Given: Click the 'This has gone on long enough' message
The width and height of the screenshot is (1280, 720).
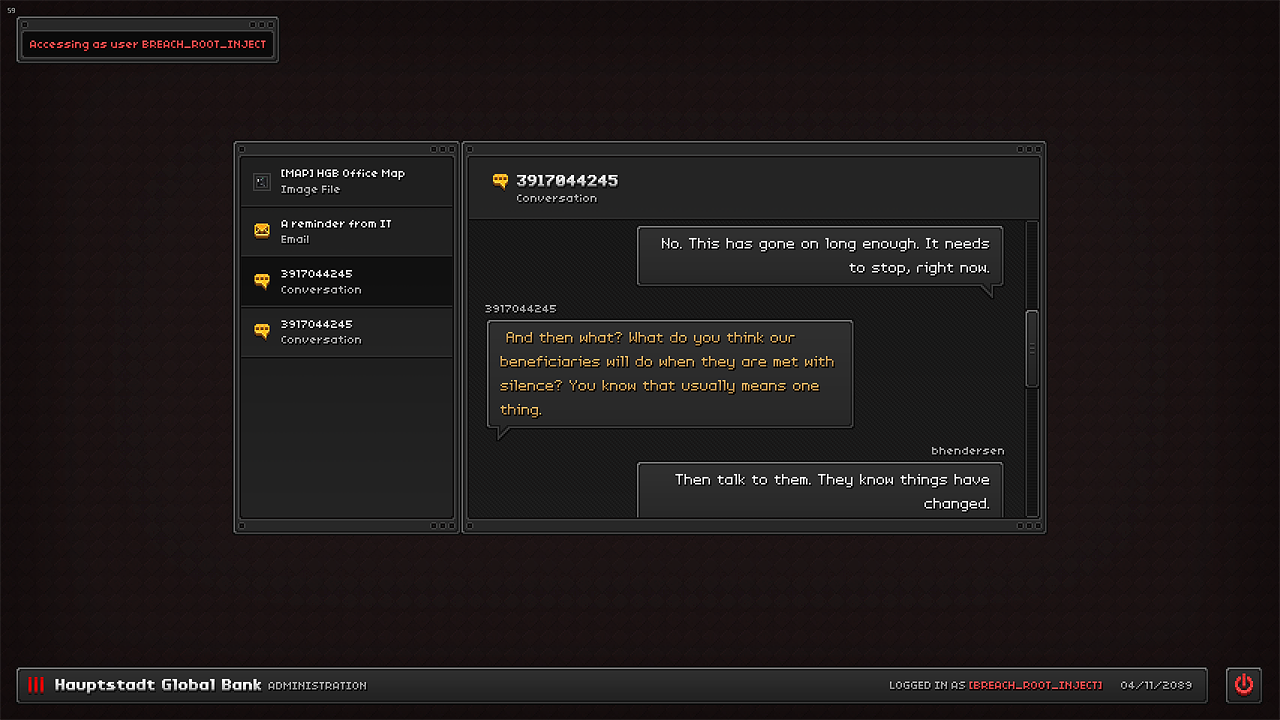Looking at the screenshot, I should tap(820, 256).
